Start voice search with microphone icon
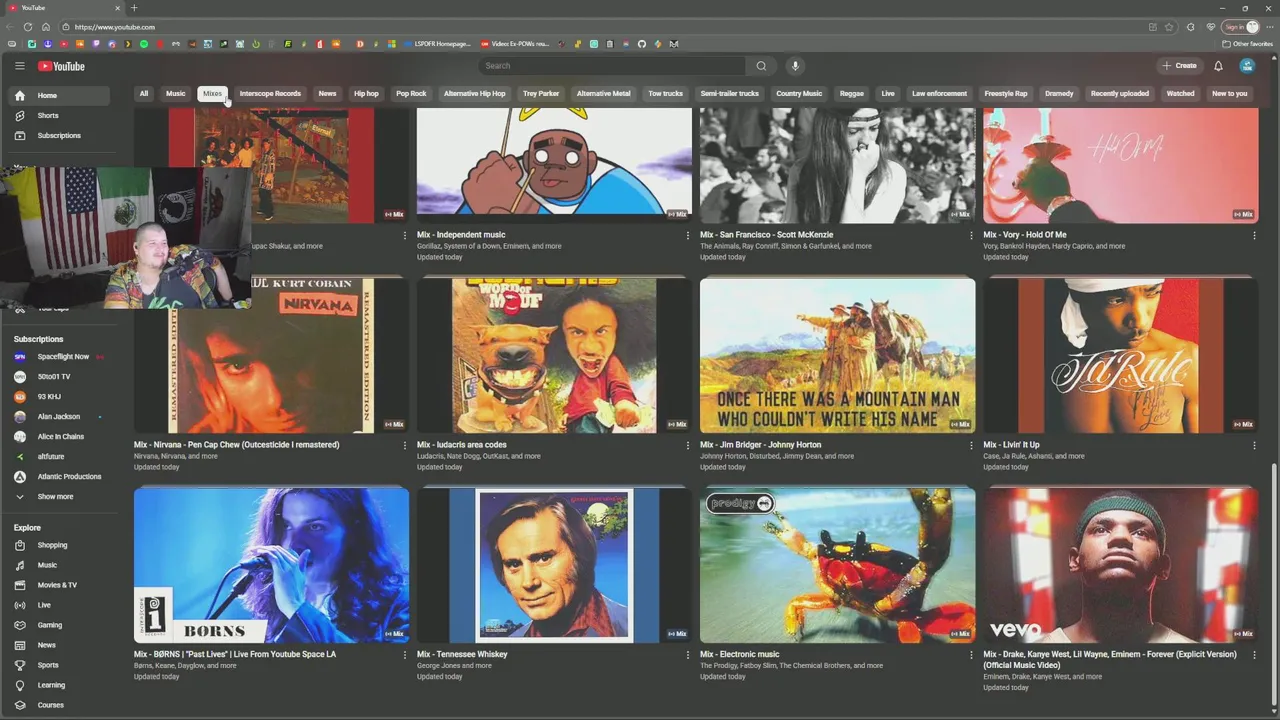The height and width of the screenshot is (720, 1280). (x=795, y=66)
